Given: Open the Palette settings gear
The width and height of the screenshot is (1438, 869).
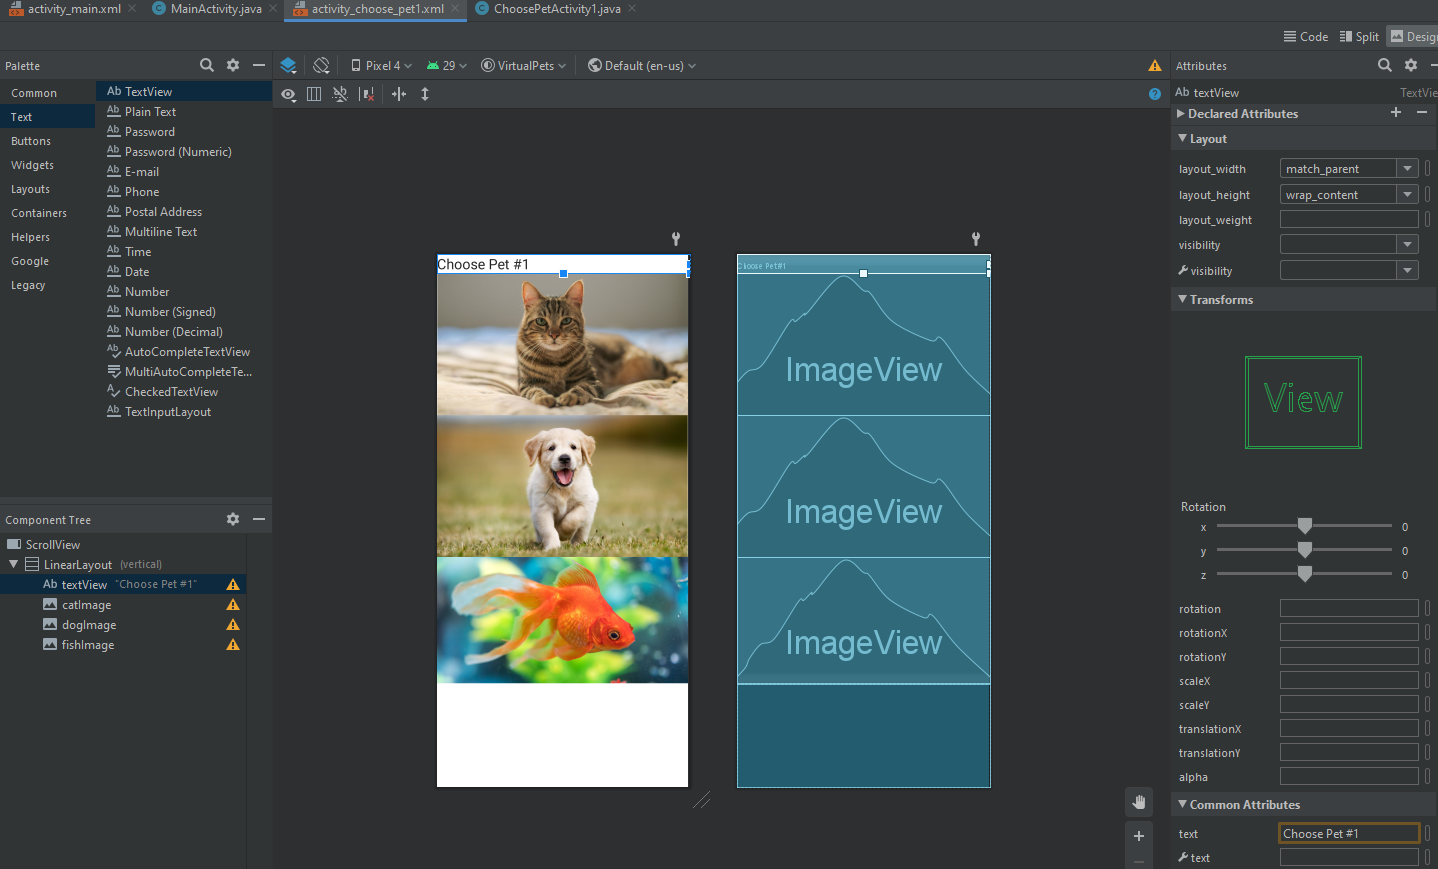Looking at the screenshot, I should (233, 65).
